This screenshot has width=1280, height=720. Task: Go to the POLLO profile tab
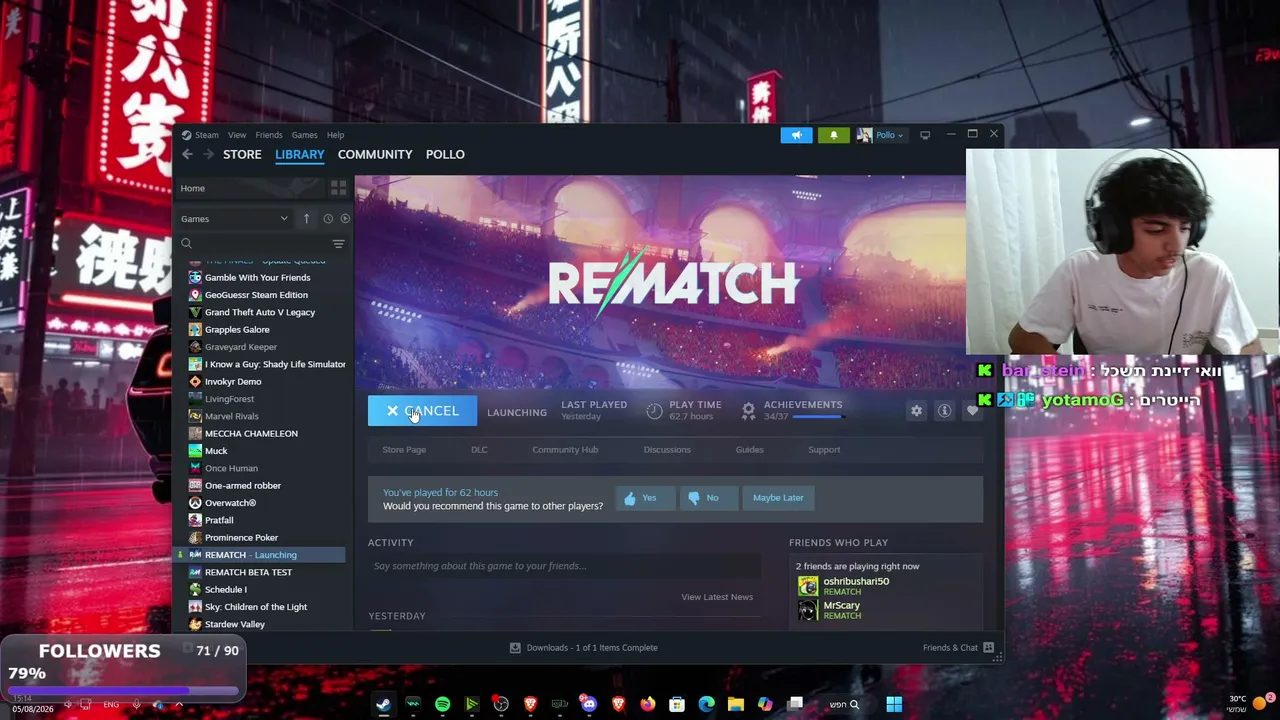point(445,154)
